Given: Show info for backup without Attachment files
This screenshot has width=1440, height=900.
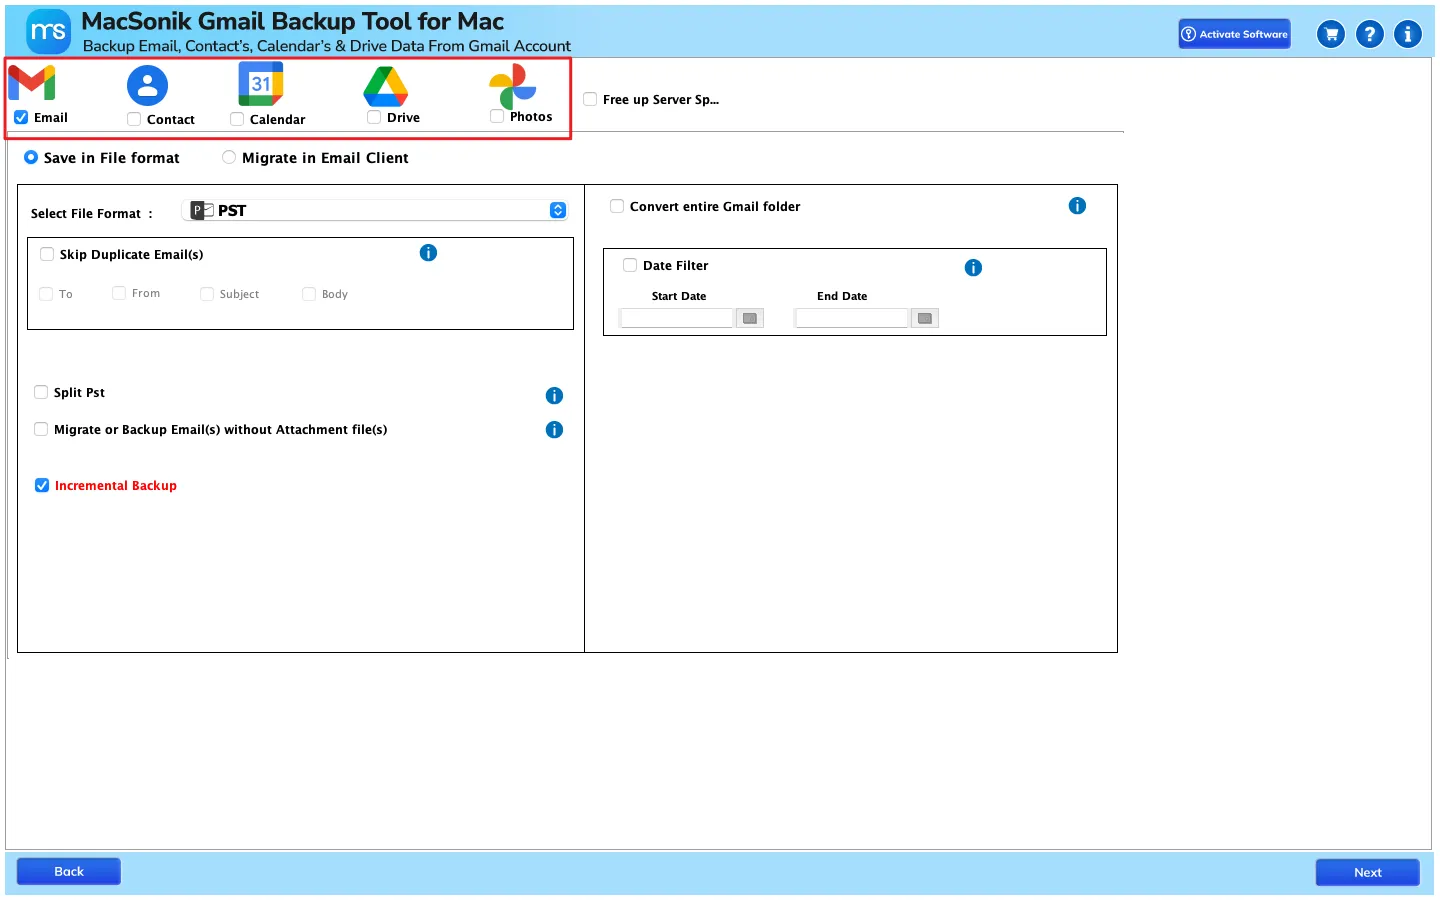Looking at the screenshot, I should (x=554, y=430).
